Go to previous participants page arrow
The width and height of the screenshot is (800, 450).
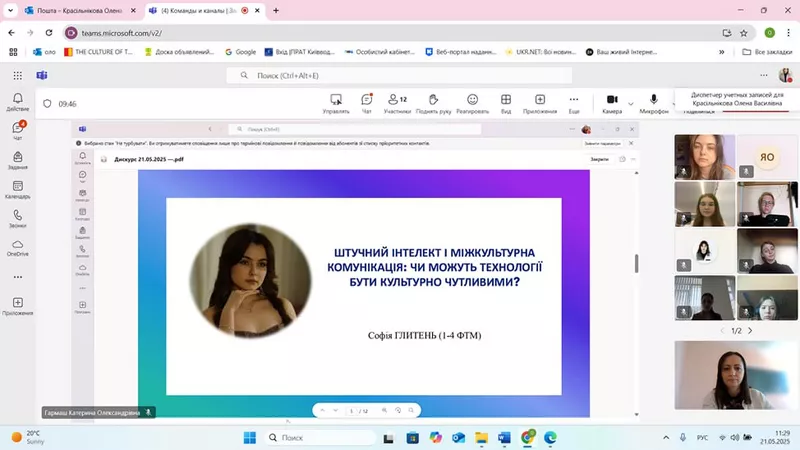pos(722,331)
